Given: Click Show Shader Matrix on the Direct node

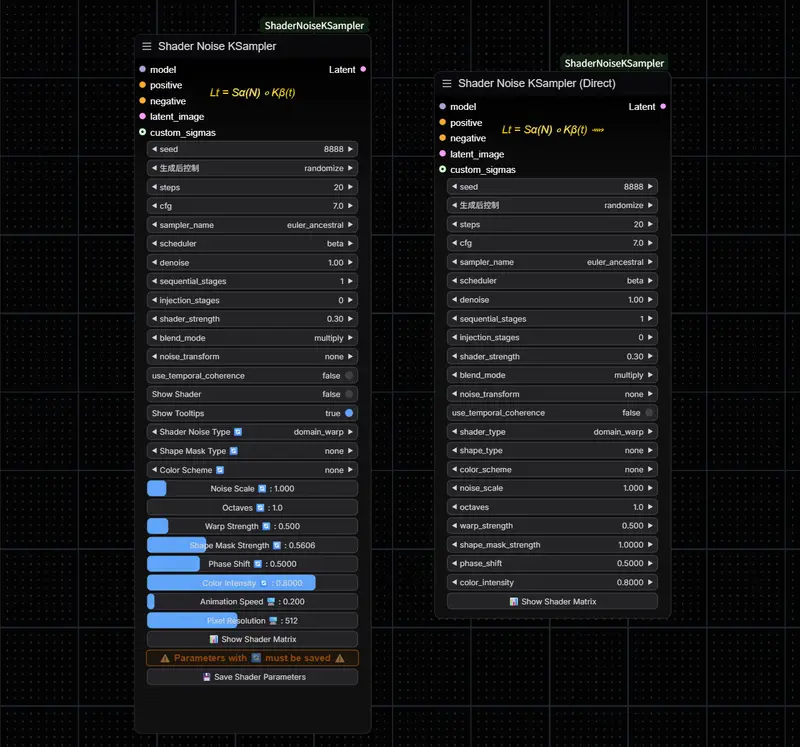Looking at the screenshot, I should pos(552,602).
